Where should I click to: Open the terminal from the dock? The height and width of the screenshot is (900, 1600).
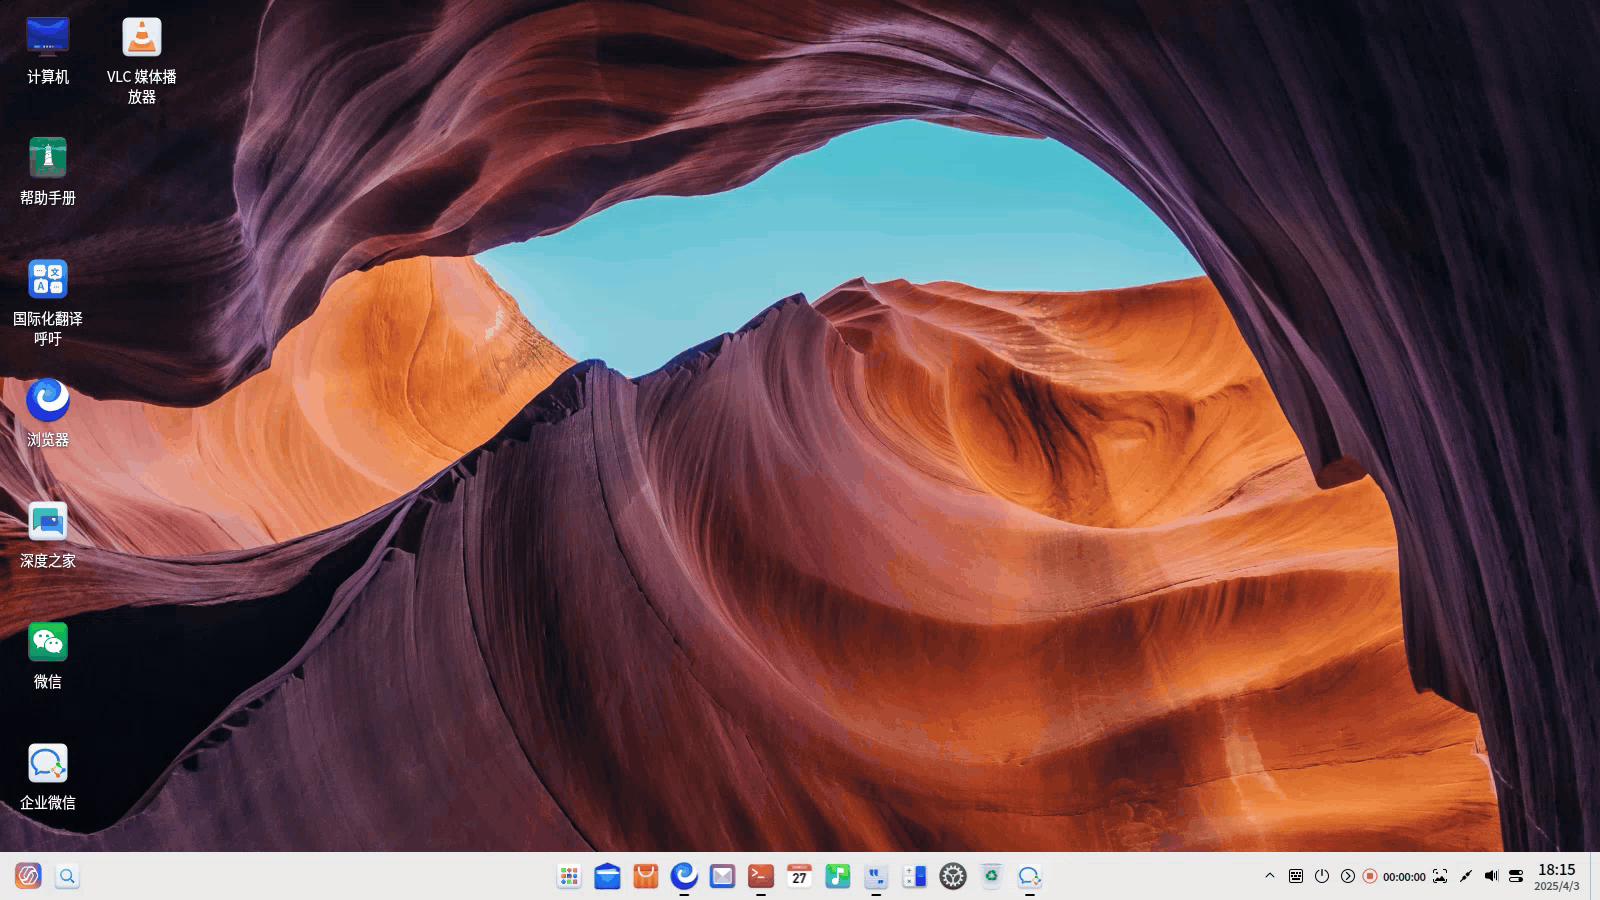point(761,876)
